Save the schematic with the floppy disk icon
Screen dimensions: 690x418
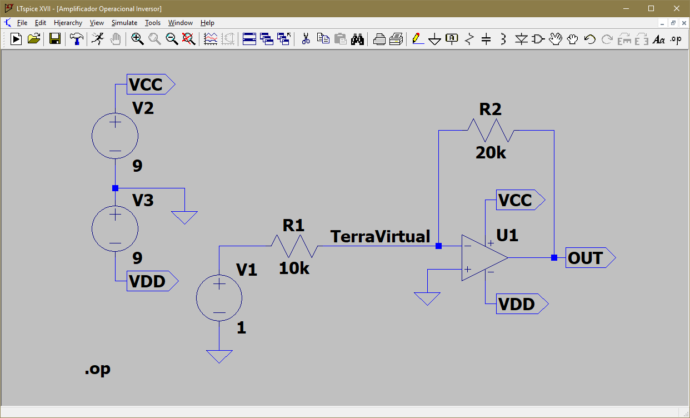coord(55,39)
